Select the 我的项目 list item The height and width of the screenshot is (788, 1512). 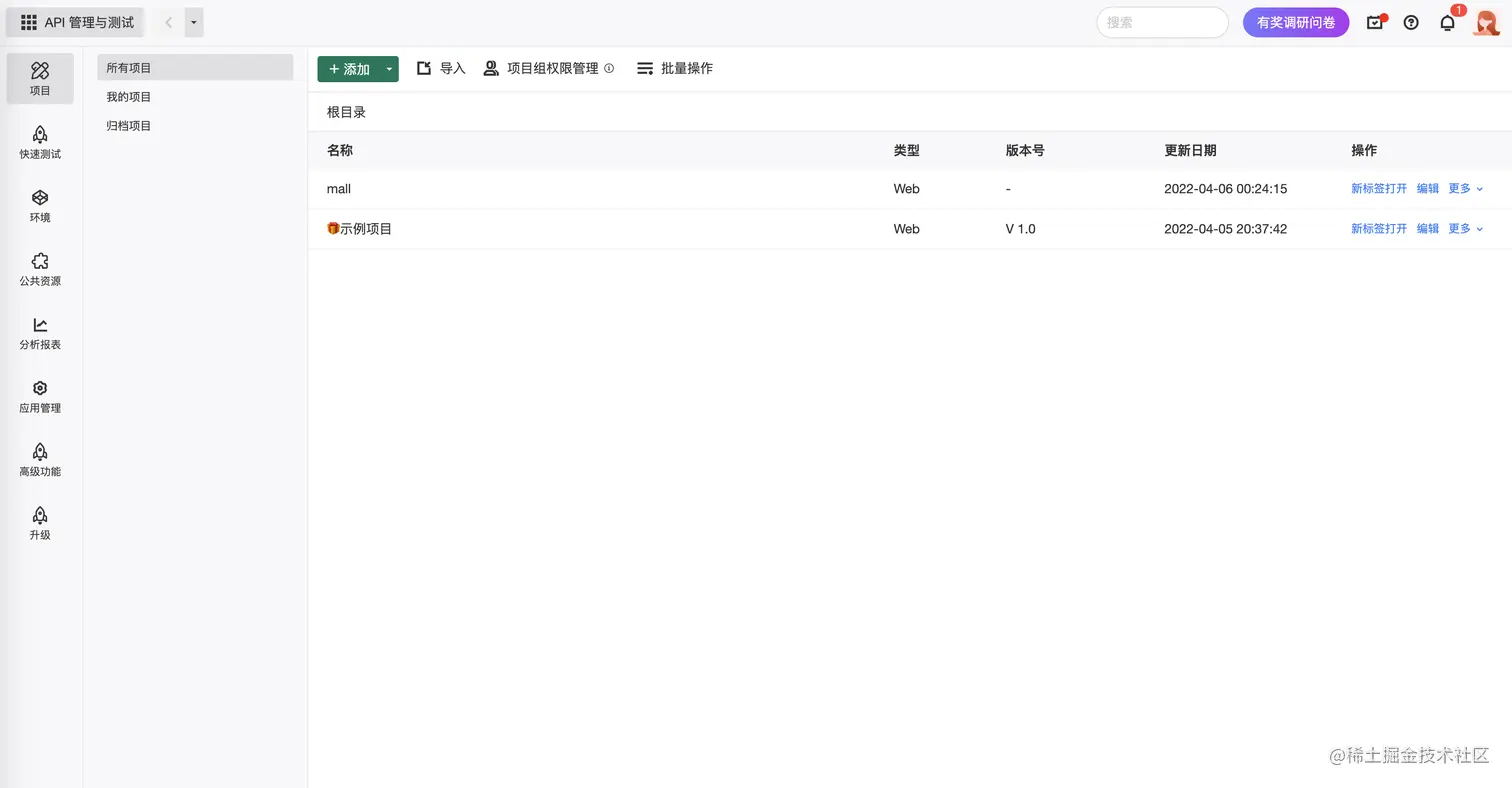tap(195, 97)
